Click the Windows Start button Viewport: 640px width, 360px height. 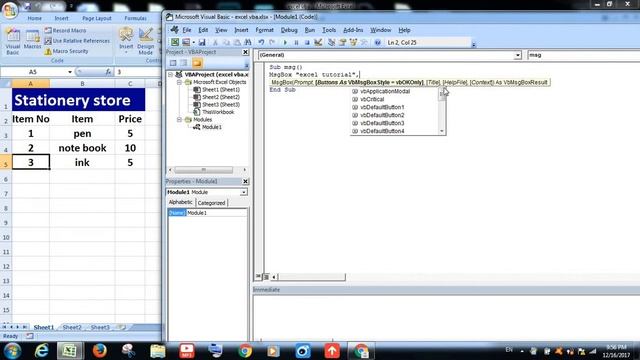coord(12,351)
